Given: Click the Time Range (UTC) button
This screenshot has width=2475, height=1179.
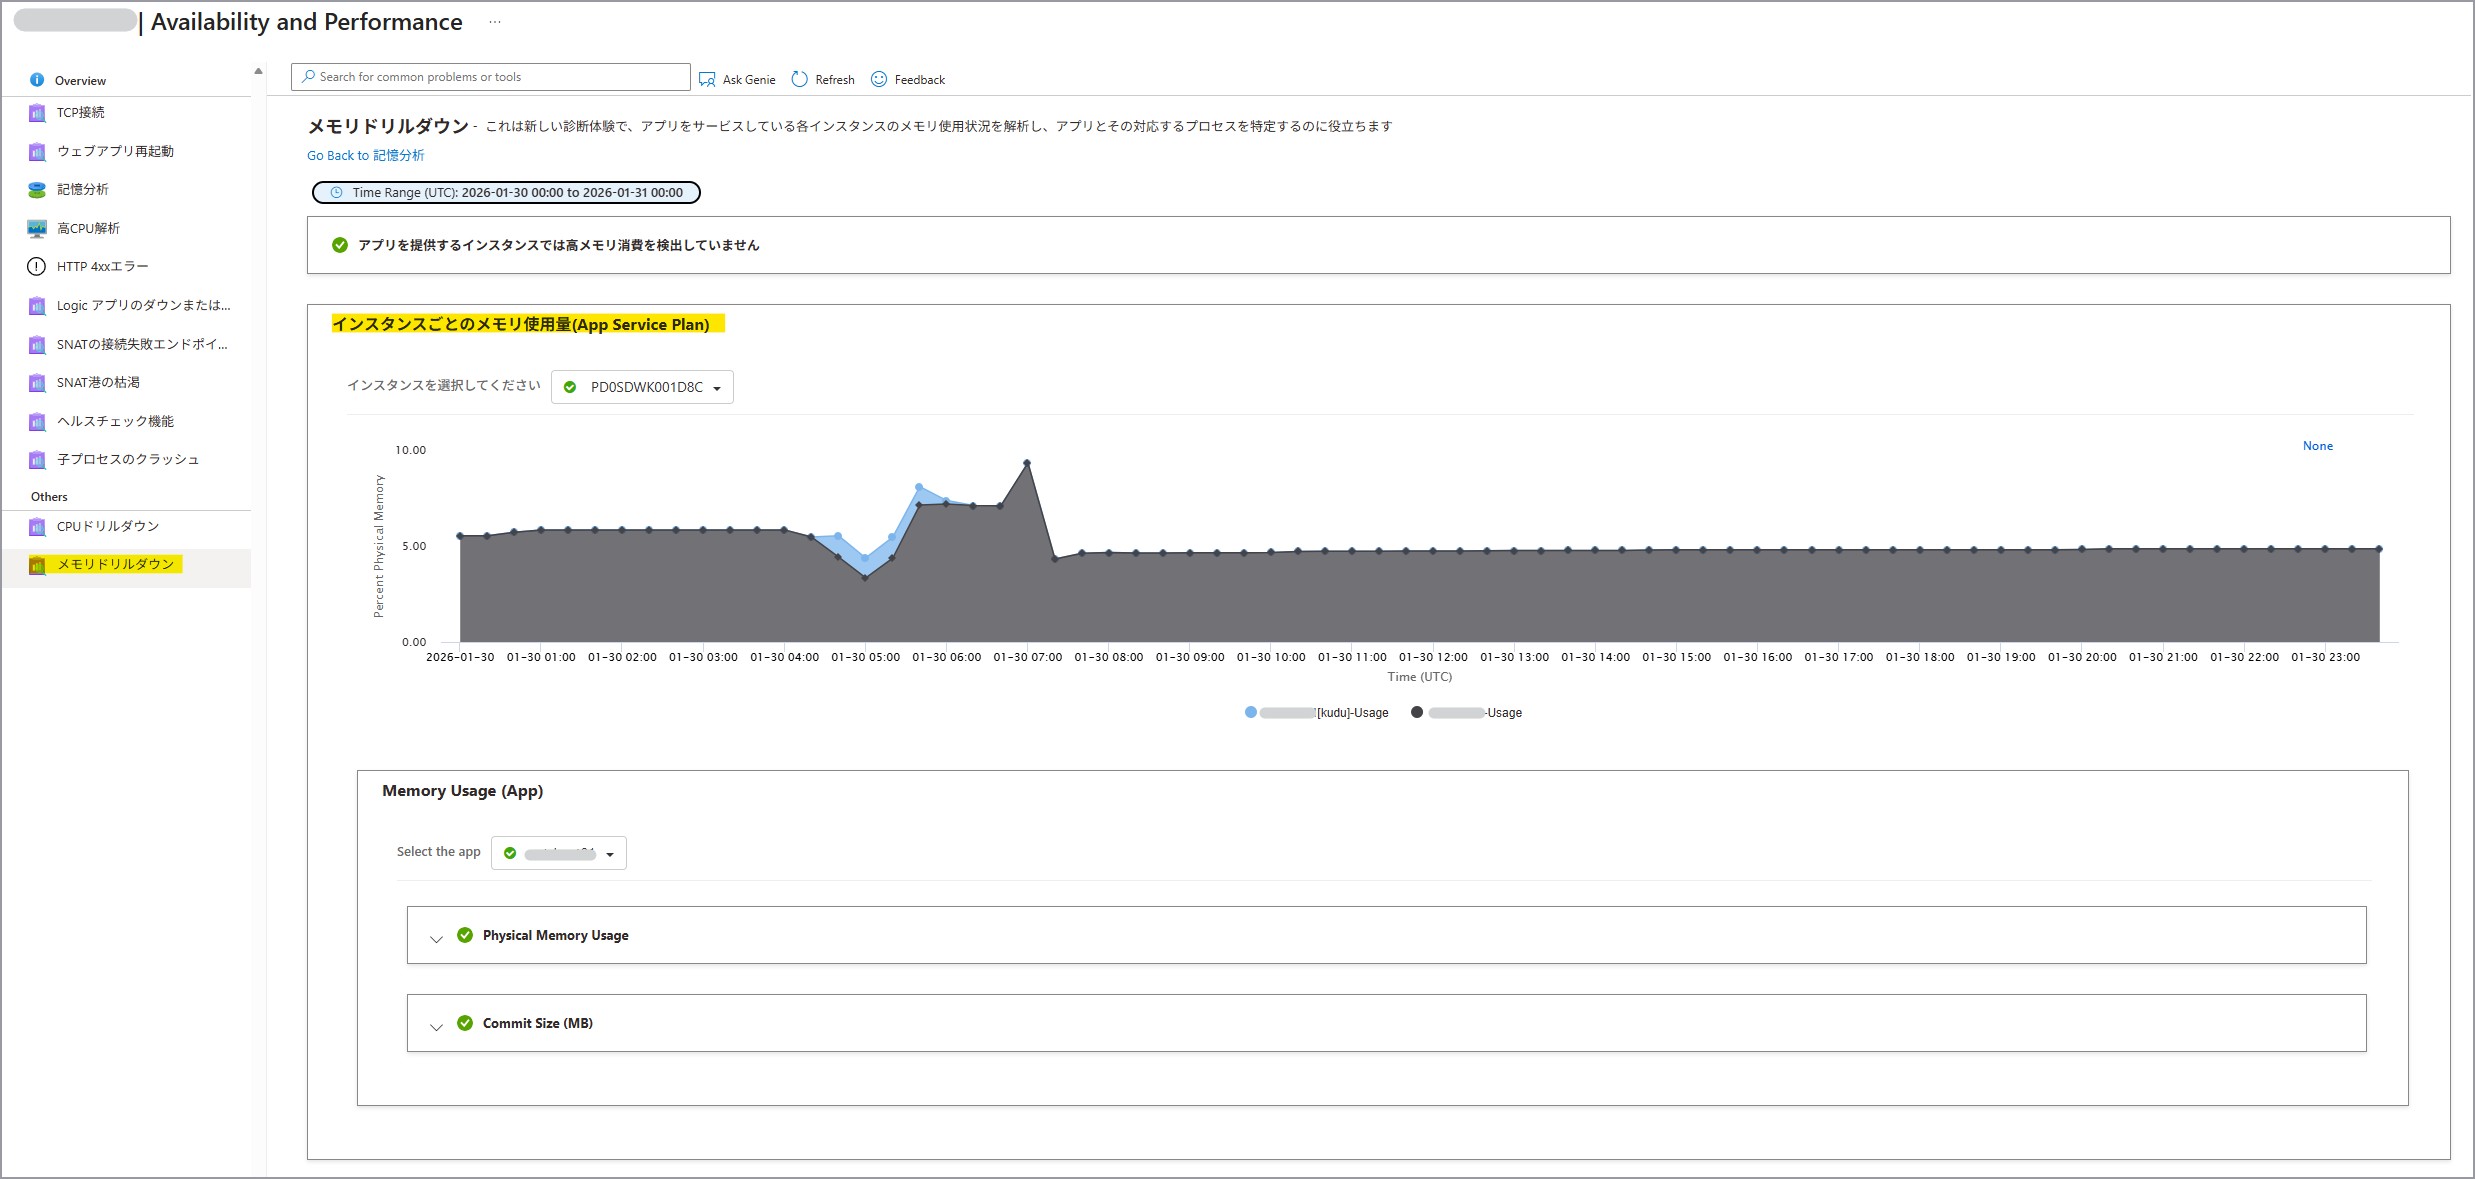Looking at the screenshot, I should pyautogui.click(x=506, y=192).
